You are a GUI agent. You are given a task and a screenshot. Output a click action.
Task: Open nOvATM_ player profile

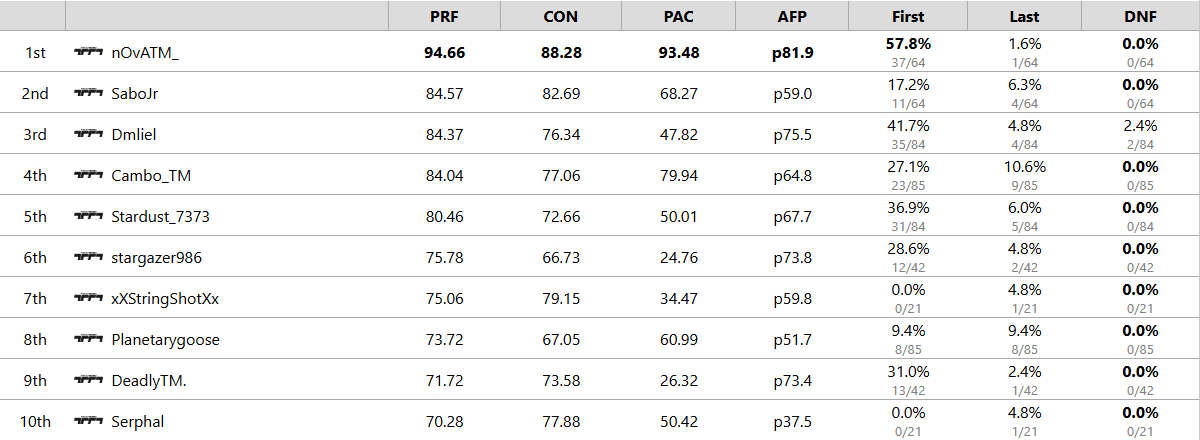pos(145,52)
